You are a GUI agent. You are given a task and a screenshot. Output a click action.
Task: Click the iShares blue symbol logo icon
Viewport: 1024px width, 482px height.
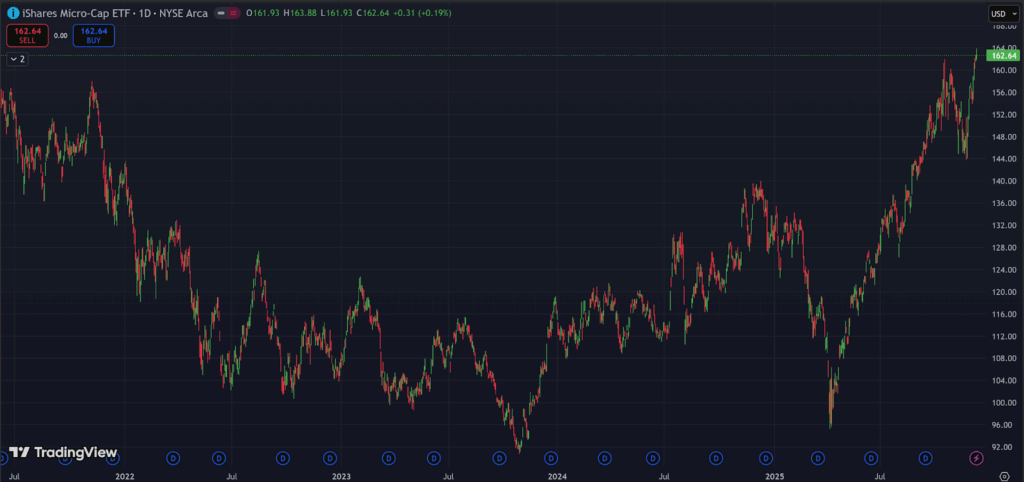point(12,13)
